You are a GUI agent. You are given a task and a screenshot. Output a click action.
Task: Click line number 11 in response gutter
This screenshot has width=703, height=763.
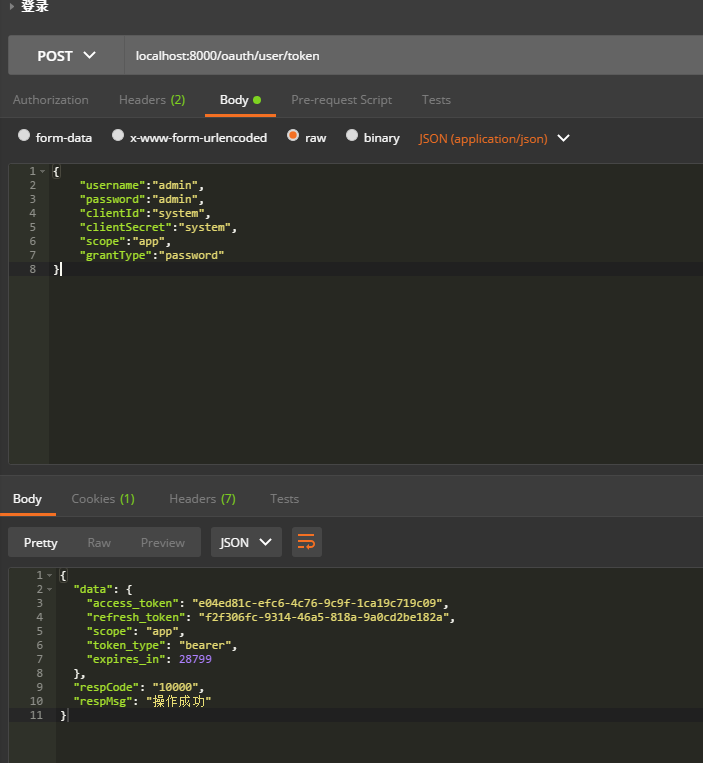(x=36, y=715)
